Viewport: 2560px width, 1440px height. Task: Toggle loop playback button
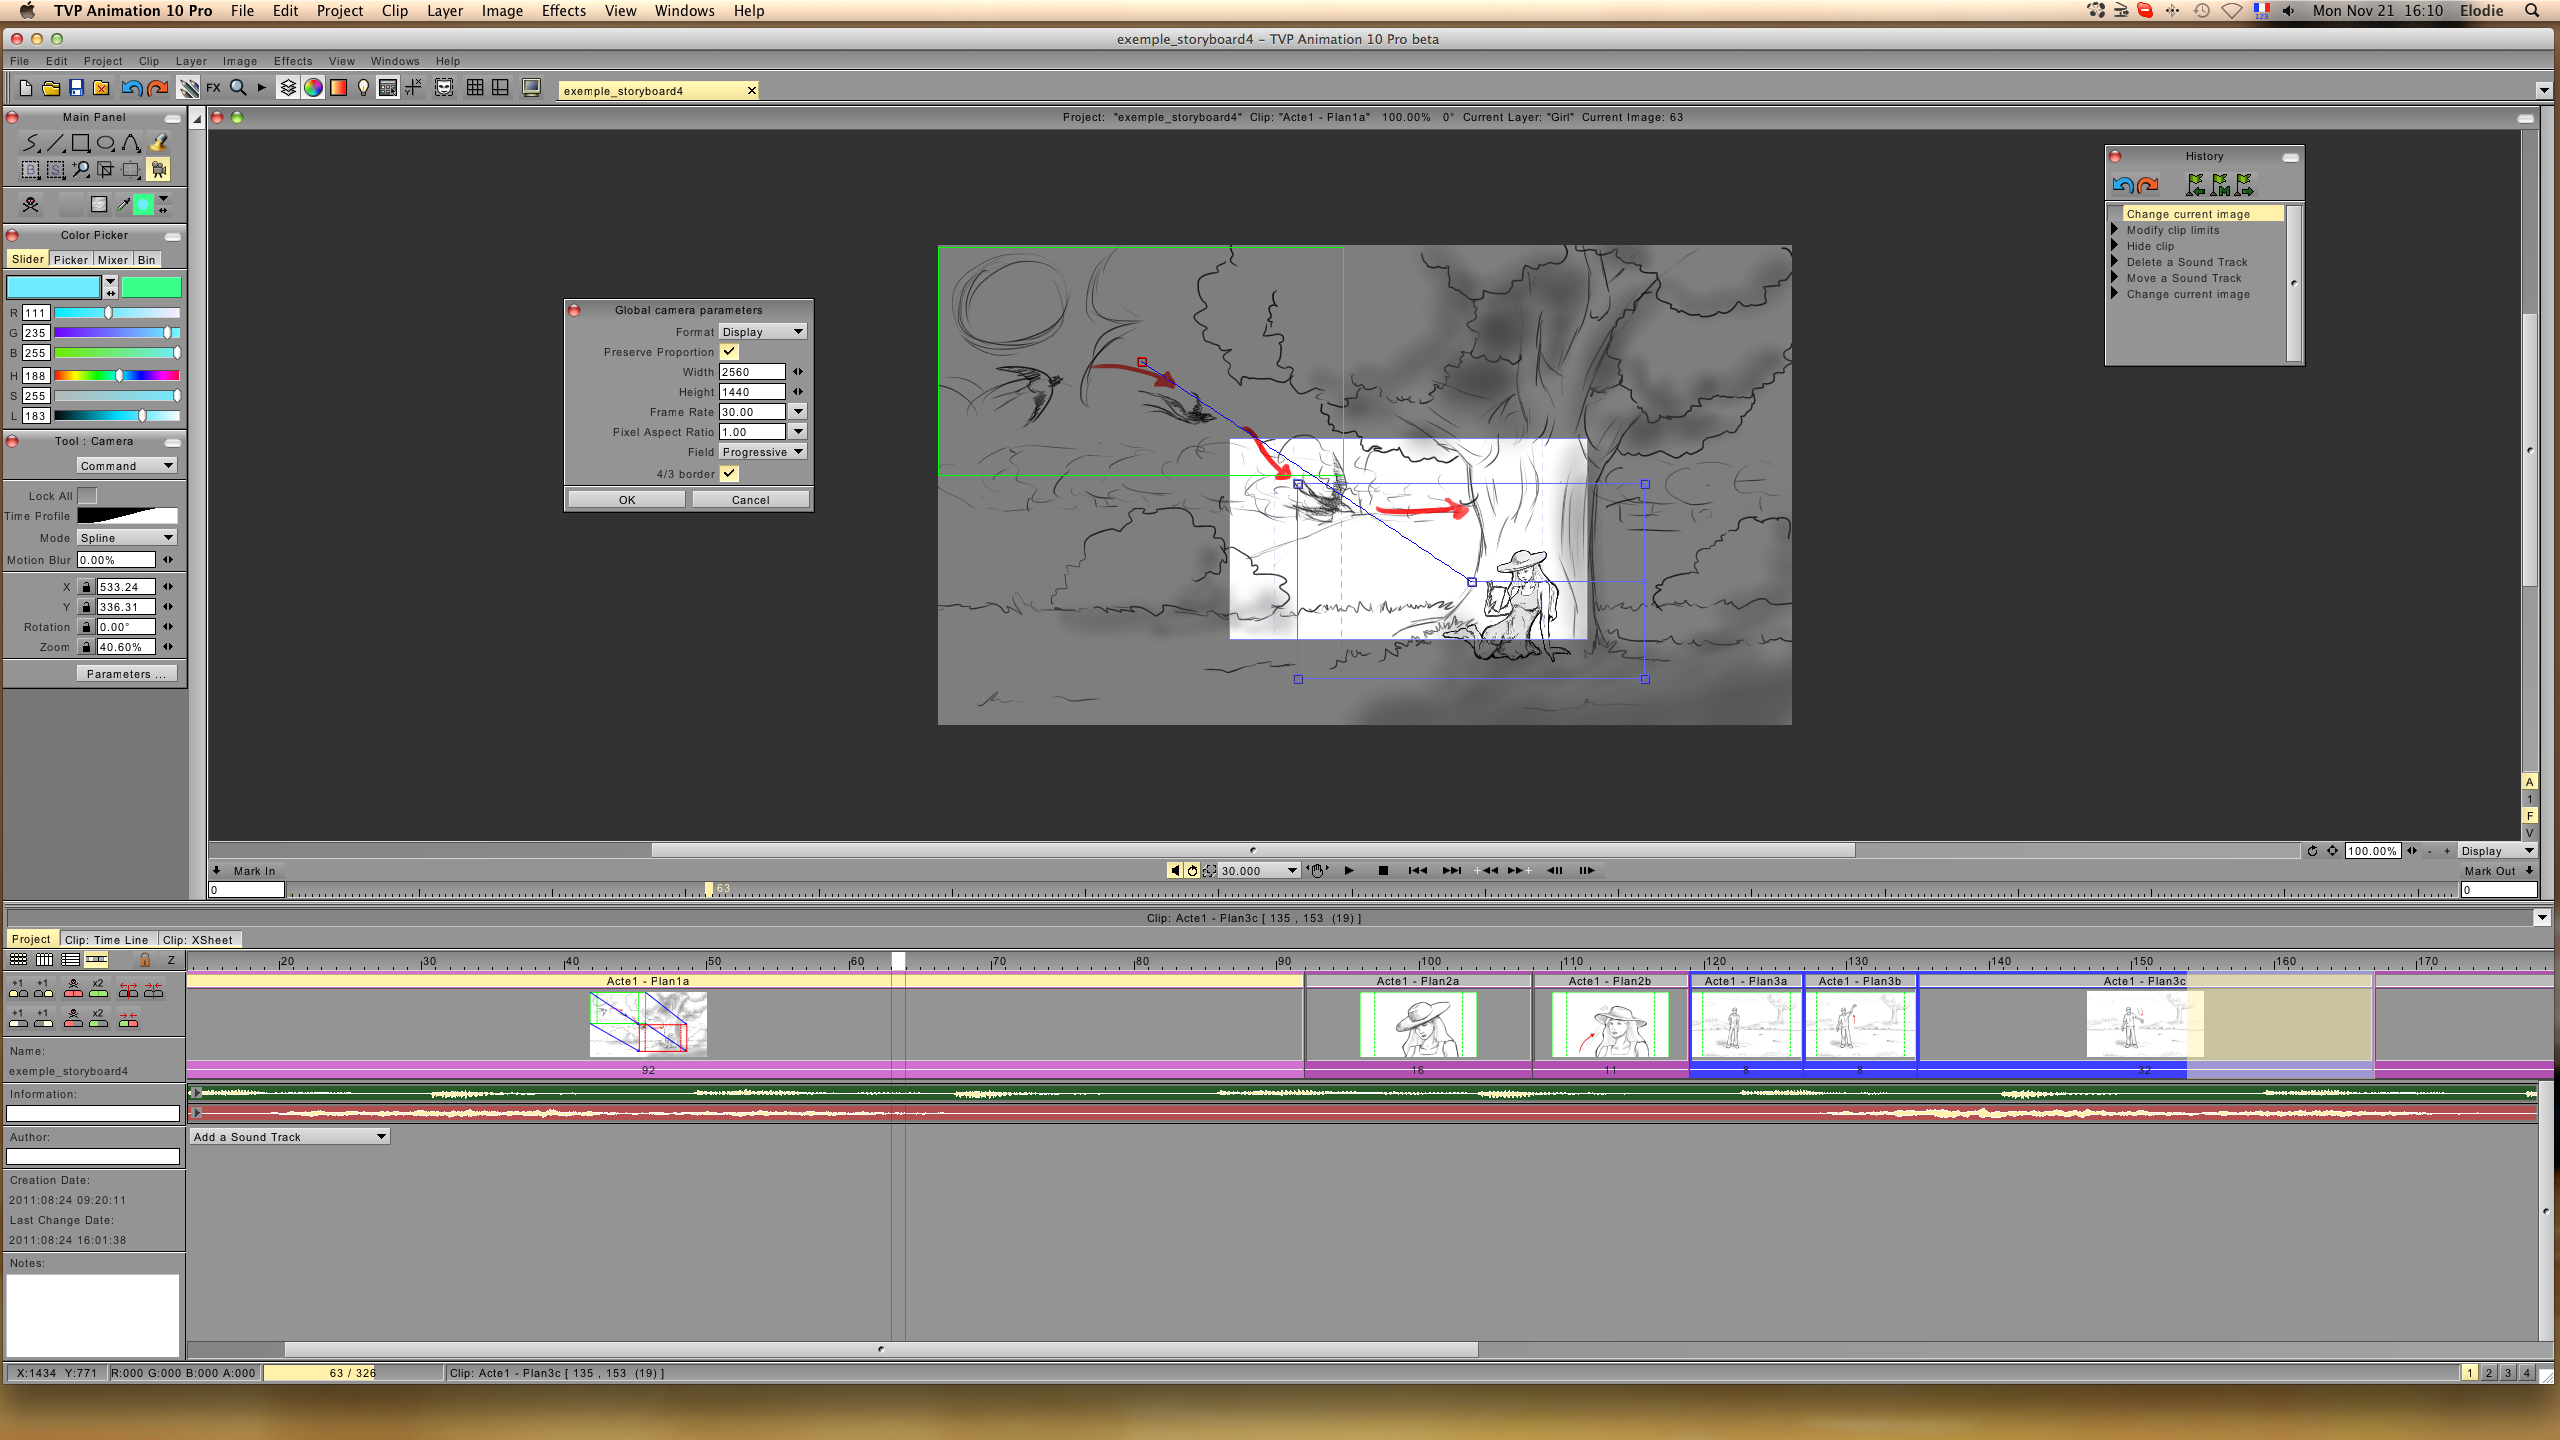(x=1192, y=871)
